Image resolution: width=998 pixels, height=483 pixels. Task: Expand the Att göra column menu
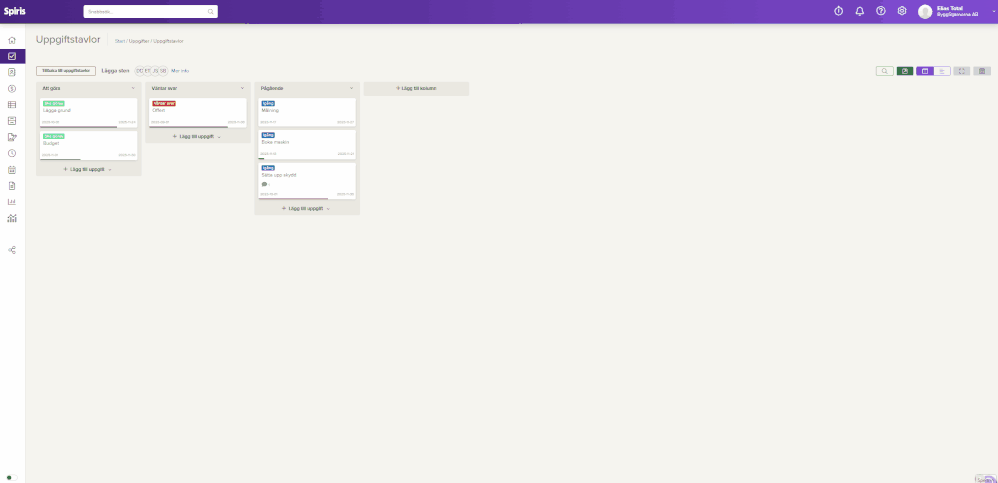coord(133,88)
